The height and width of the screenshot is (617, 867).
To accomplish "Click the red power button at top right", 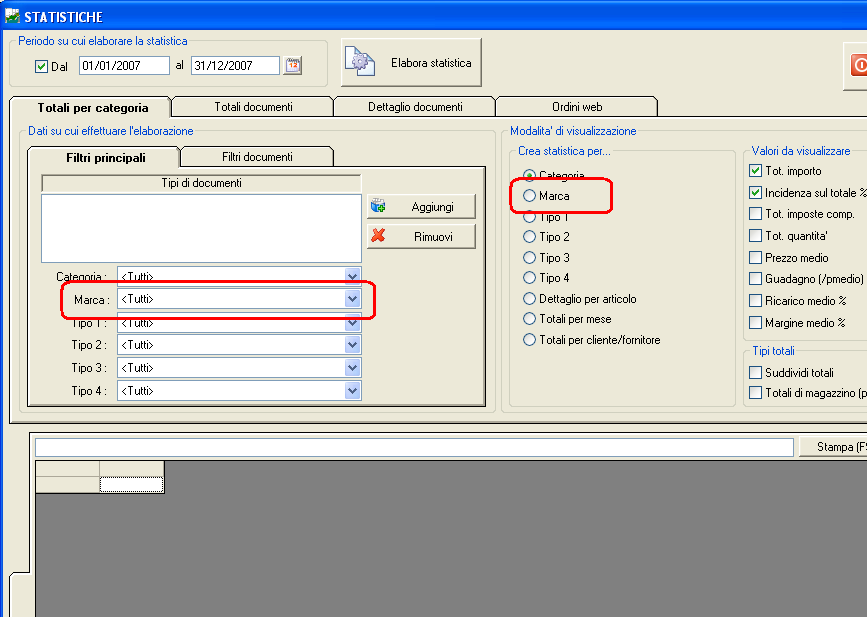I will (x=859, y=65).
